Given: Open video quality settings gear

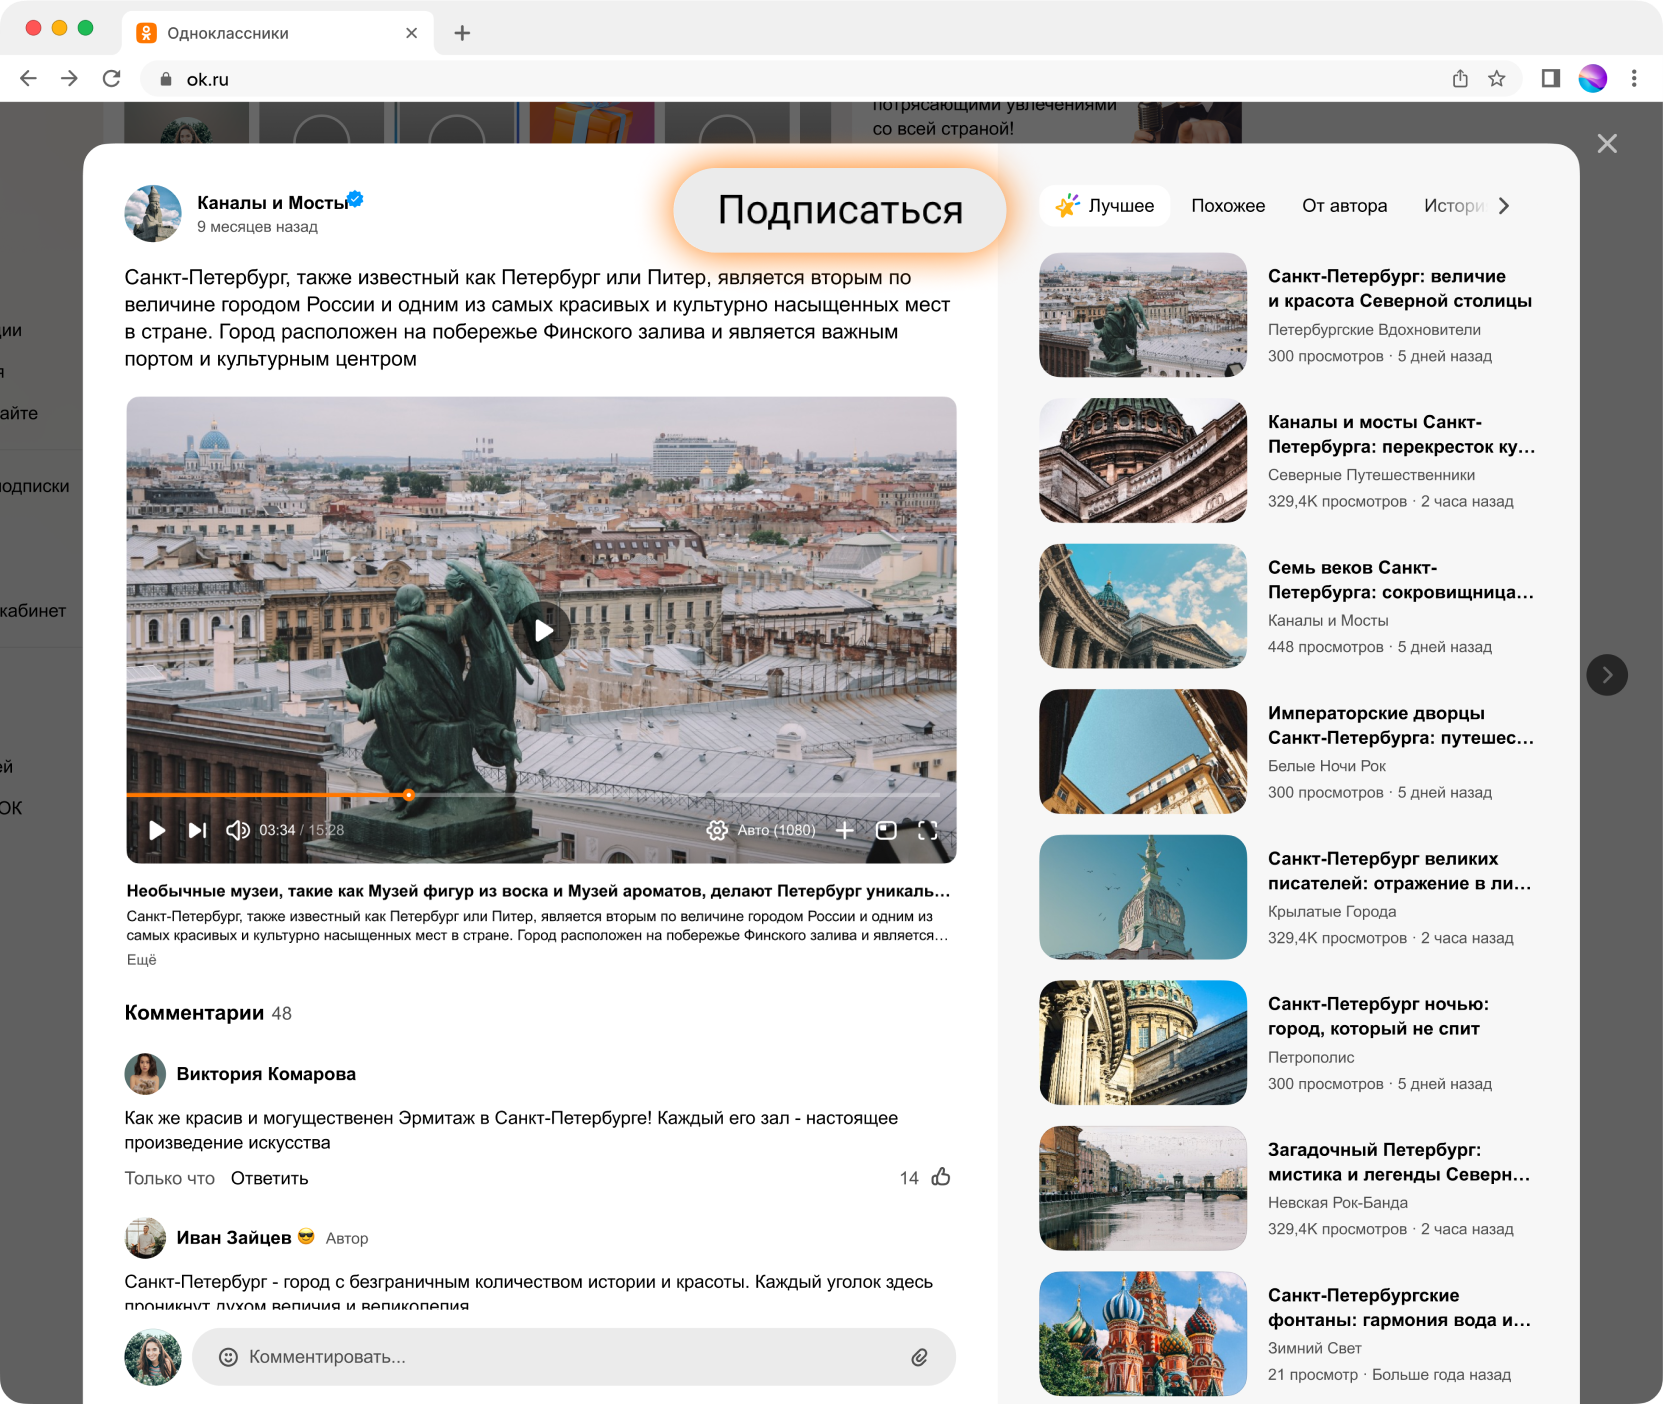Looking at the screenshot, I should (x=717, y=830).
